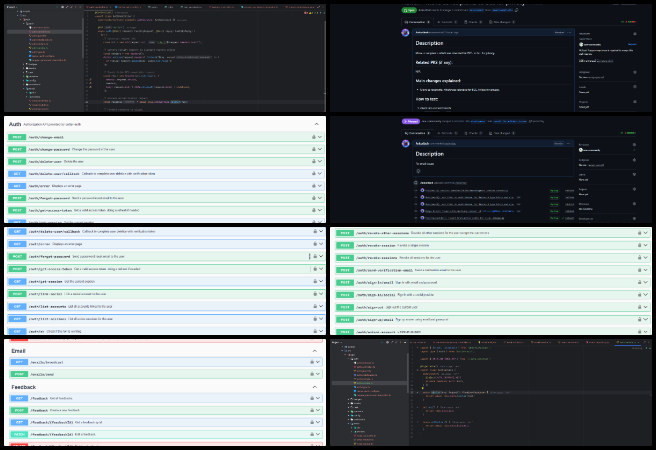Open the POST /auth/sign-in/email endpoint row
Image resolution: width=656 pixels, height=450 pixels.
(x=493, y=282)
